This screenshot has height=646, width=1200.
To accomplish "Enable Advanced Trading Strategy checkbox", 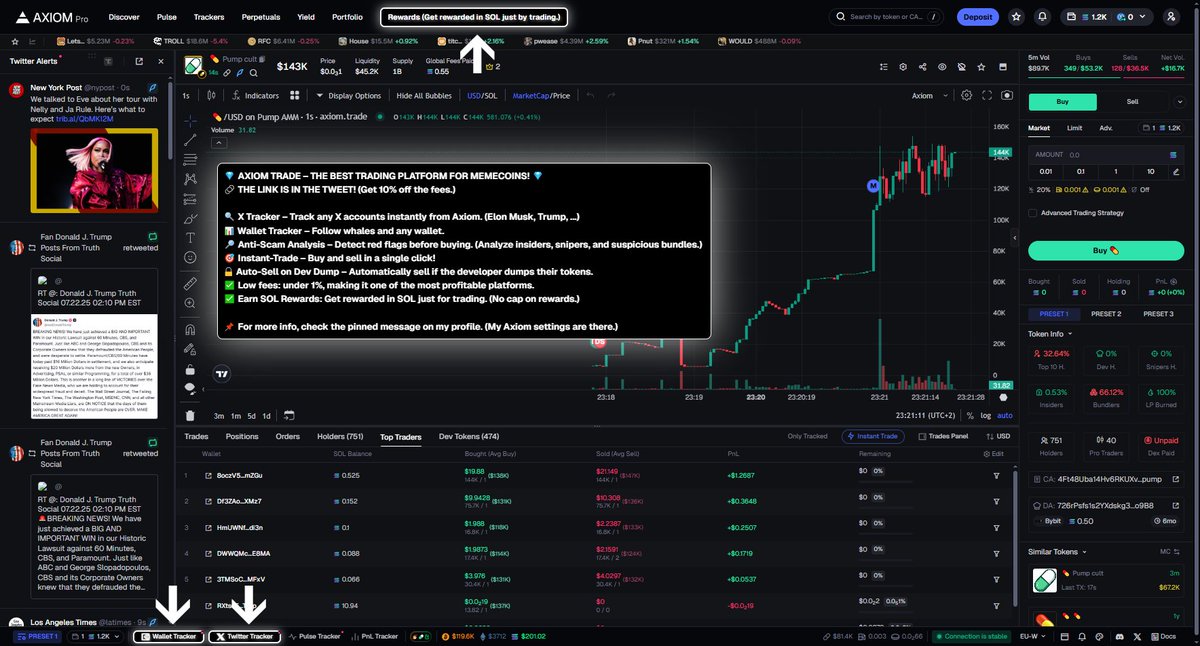I will pos(1033,212).
